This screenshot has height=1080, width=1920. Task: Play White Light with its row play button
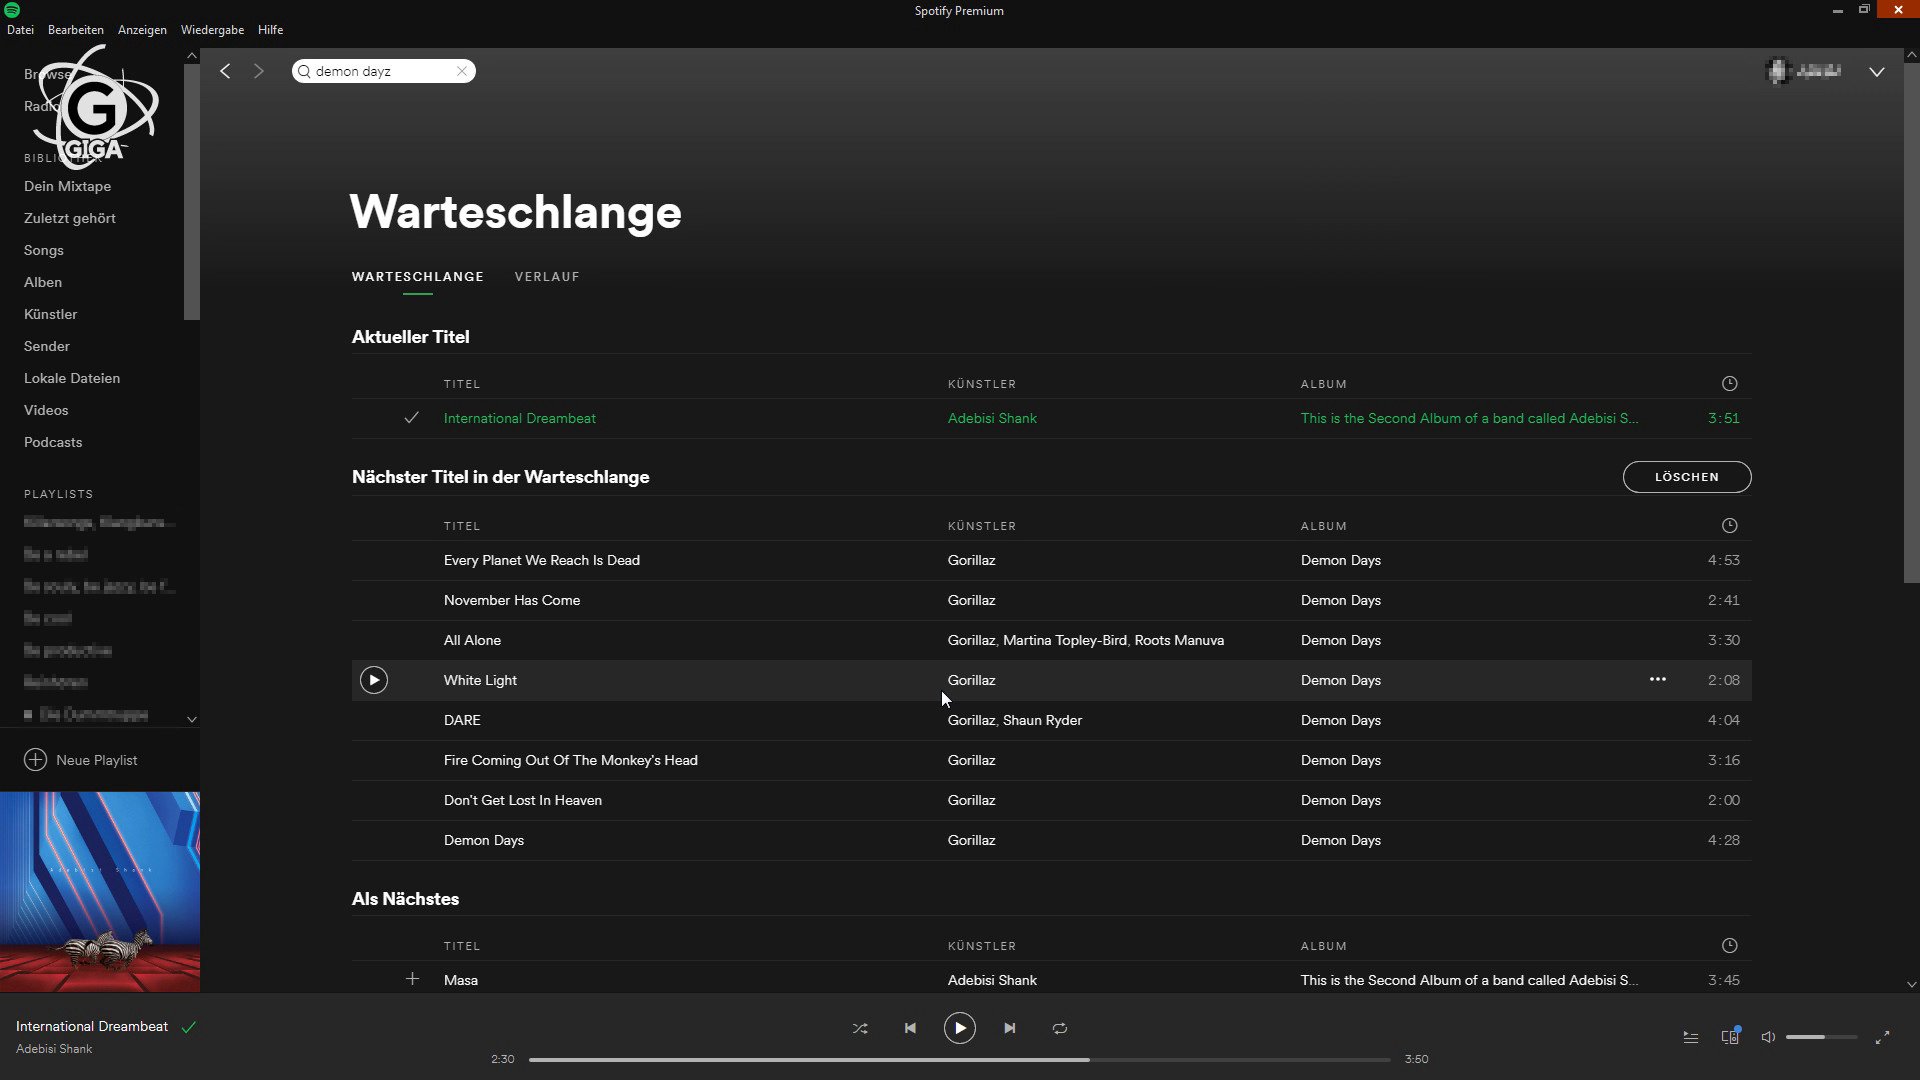click(374, 680)
